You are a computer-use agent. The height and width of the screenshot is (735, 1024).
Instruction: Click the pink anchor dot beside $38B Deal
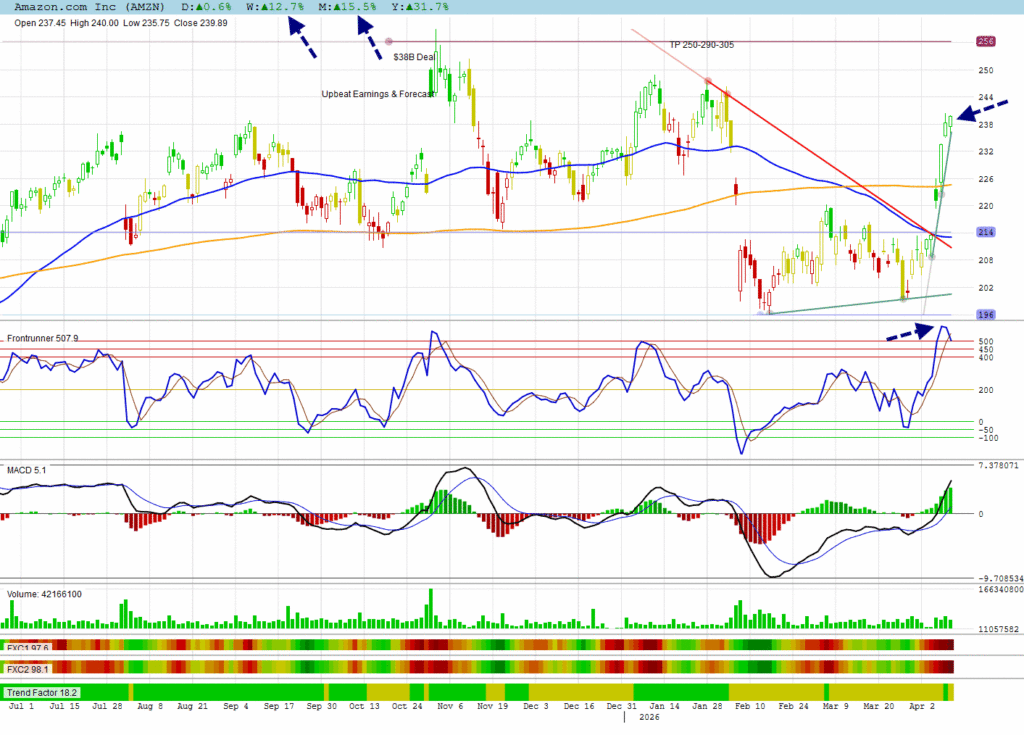389,41
